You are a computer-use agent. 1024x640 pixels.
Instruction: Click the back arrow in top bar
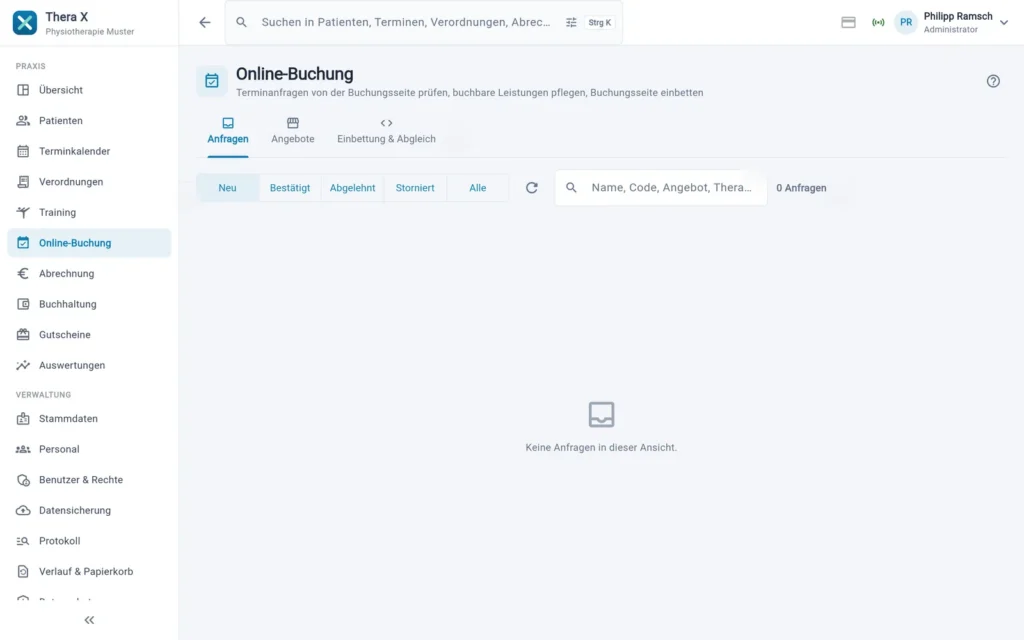tap(205, 22)
